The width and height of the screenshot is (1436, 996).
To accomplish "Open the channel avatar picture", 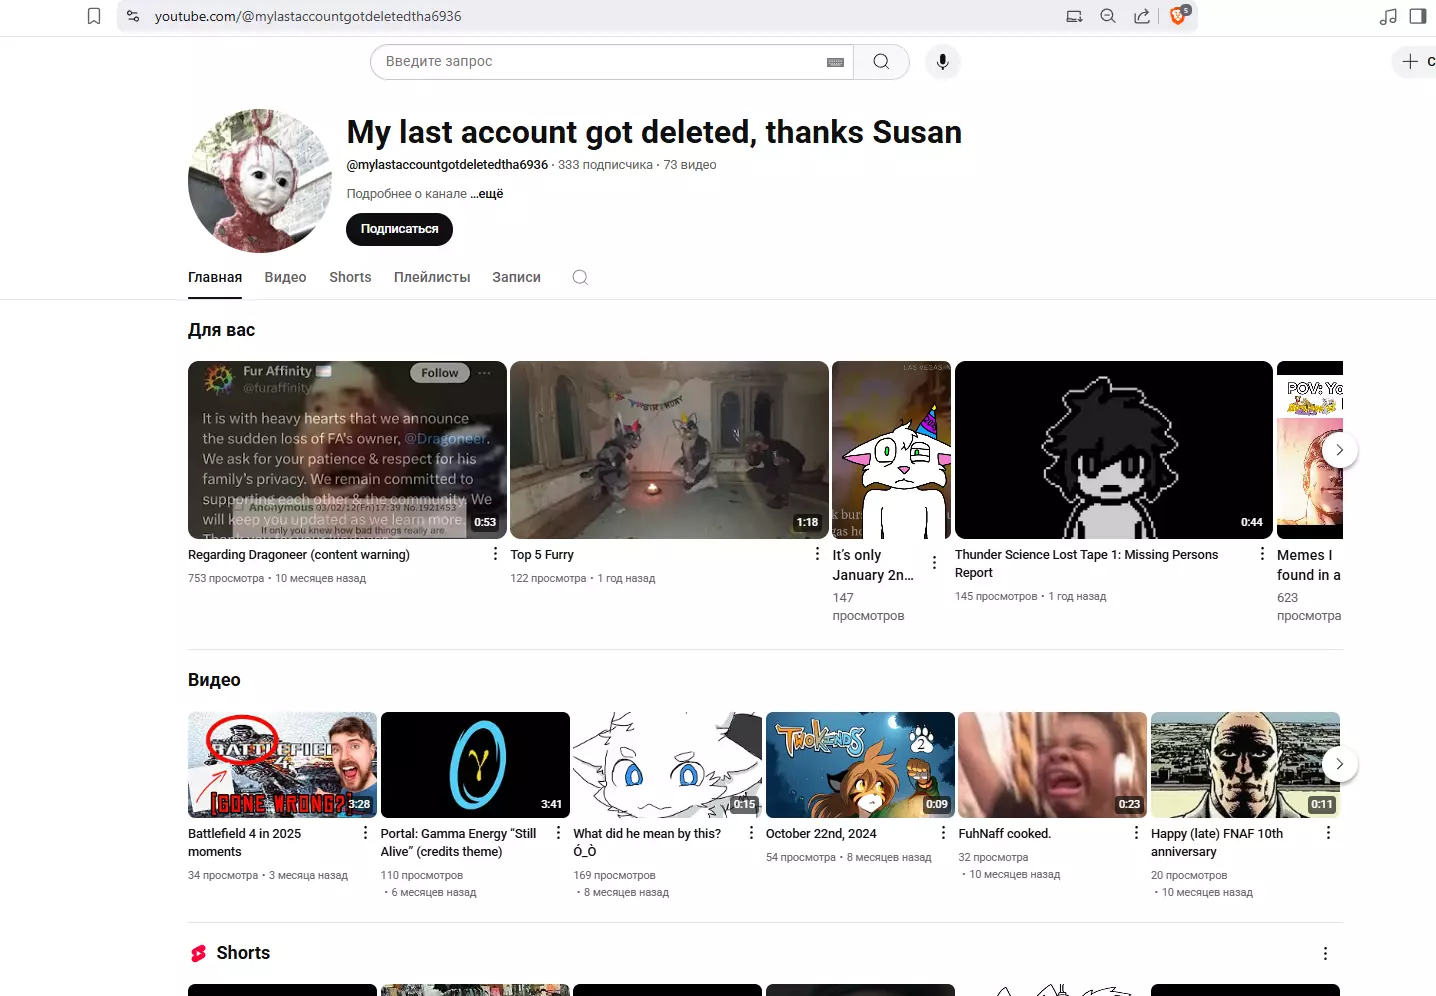I will coord(260,181).
